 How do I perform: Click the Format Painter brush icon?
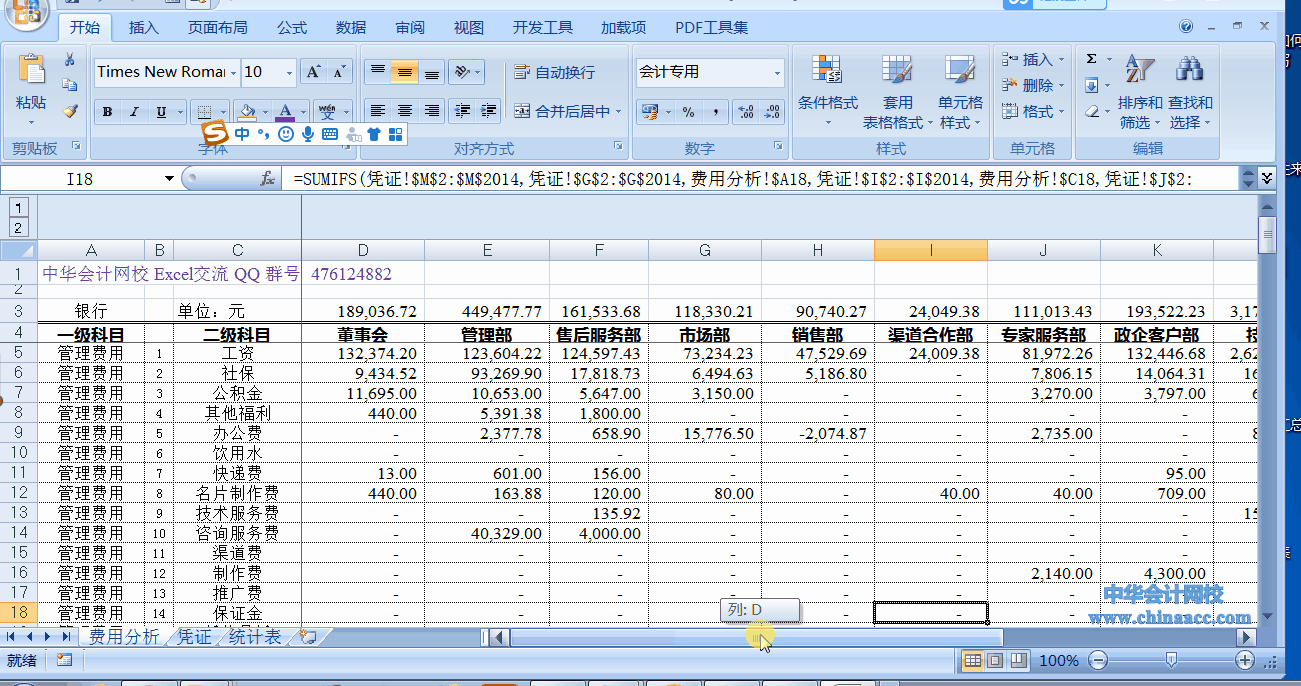70,111
